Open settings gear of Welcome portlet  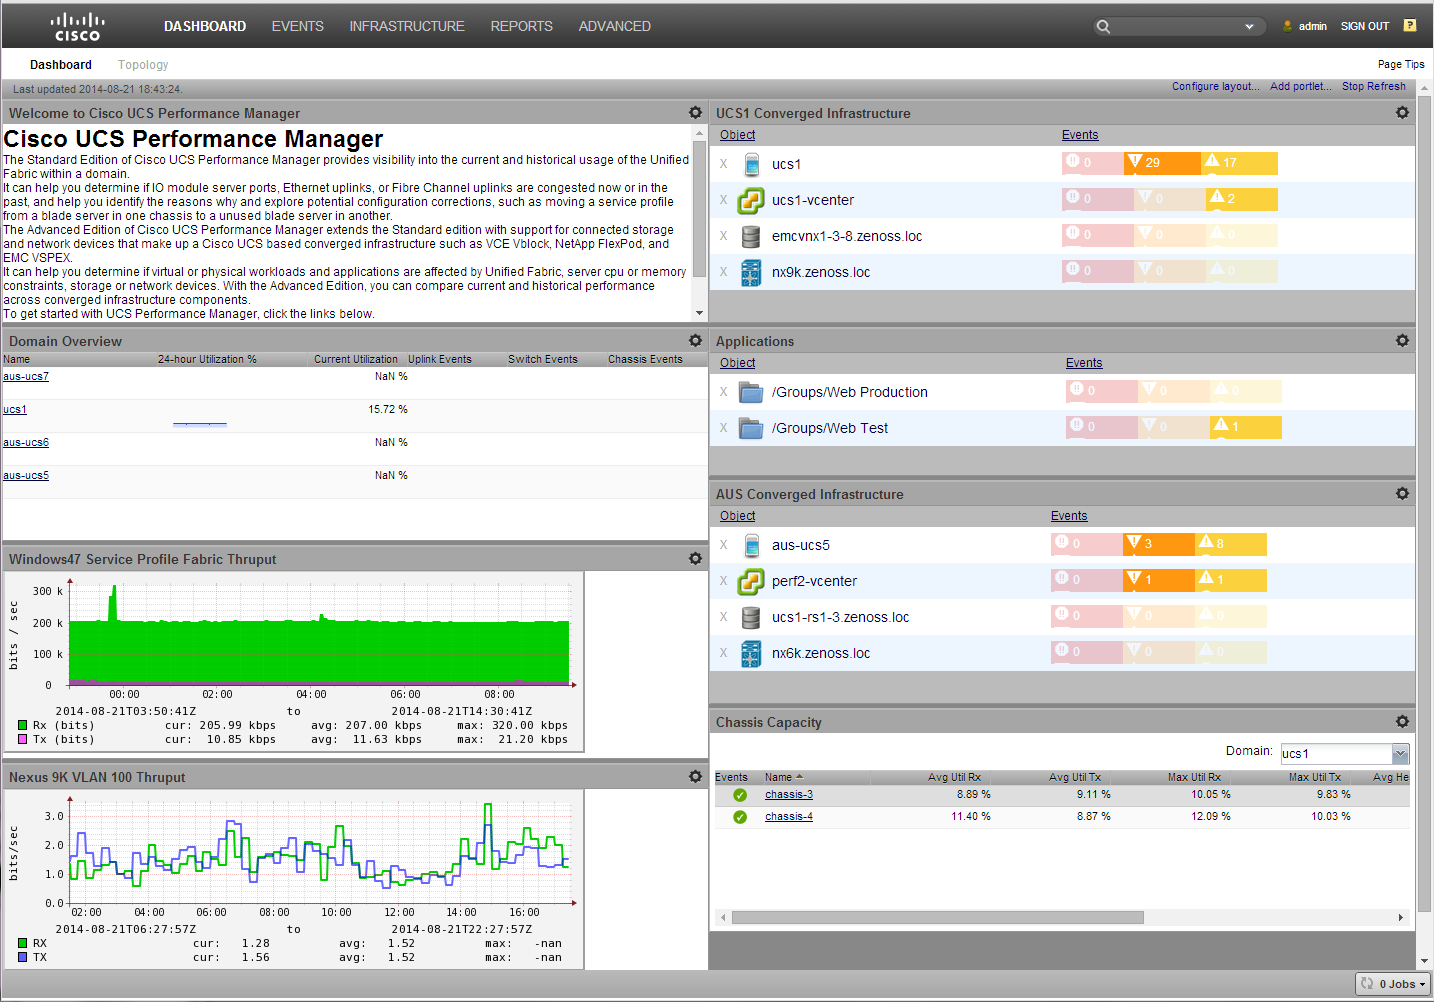[x=695, y=113]
